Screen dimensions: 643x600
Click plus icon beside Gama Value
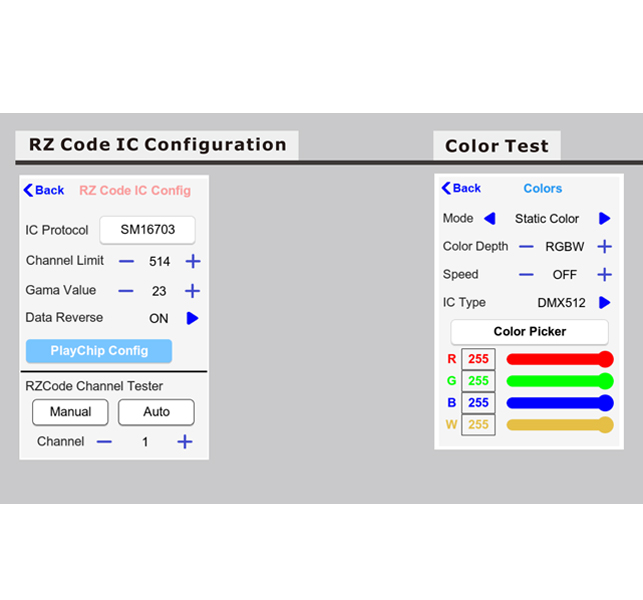point(193,291)
